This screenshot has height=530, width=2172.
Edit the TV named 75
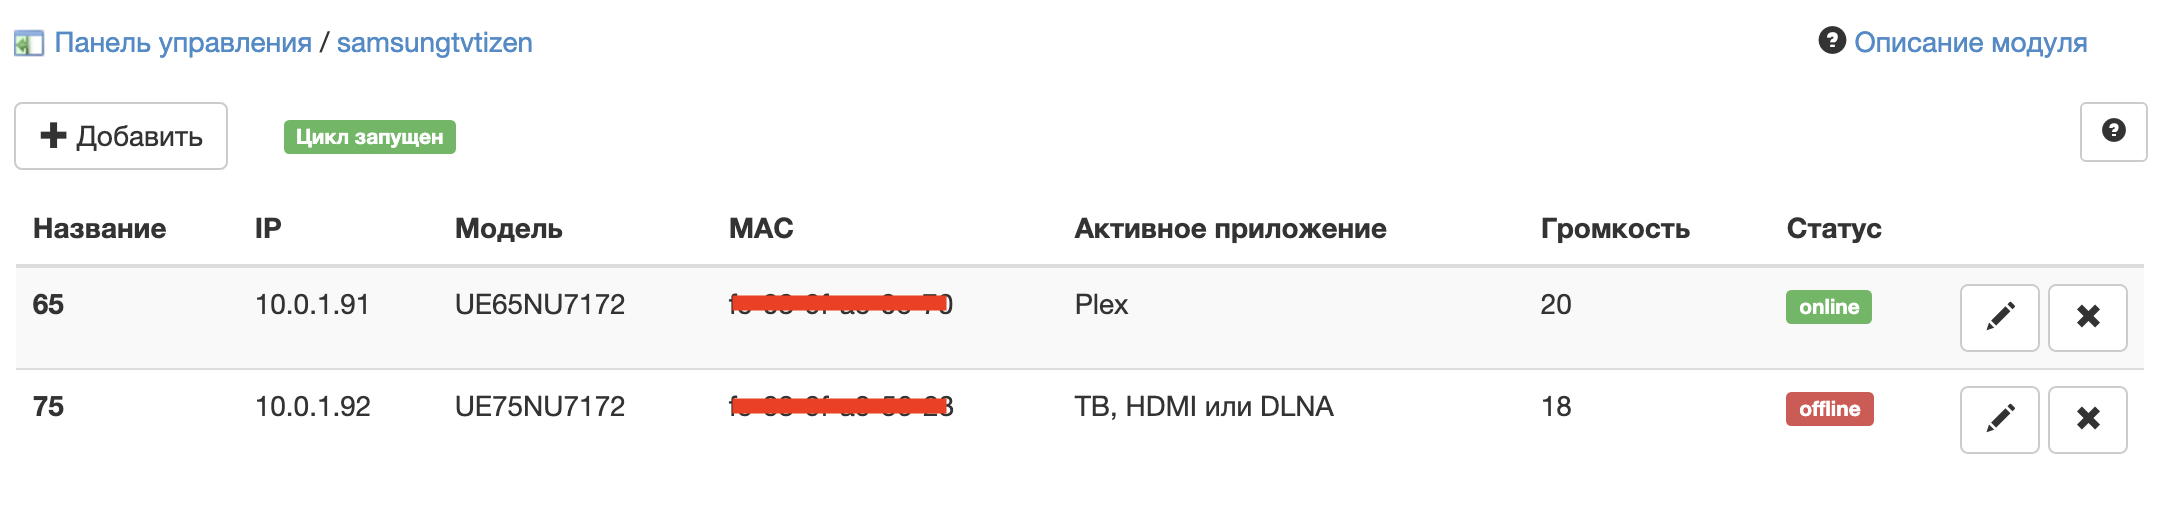[x=1999, y=419]
